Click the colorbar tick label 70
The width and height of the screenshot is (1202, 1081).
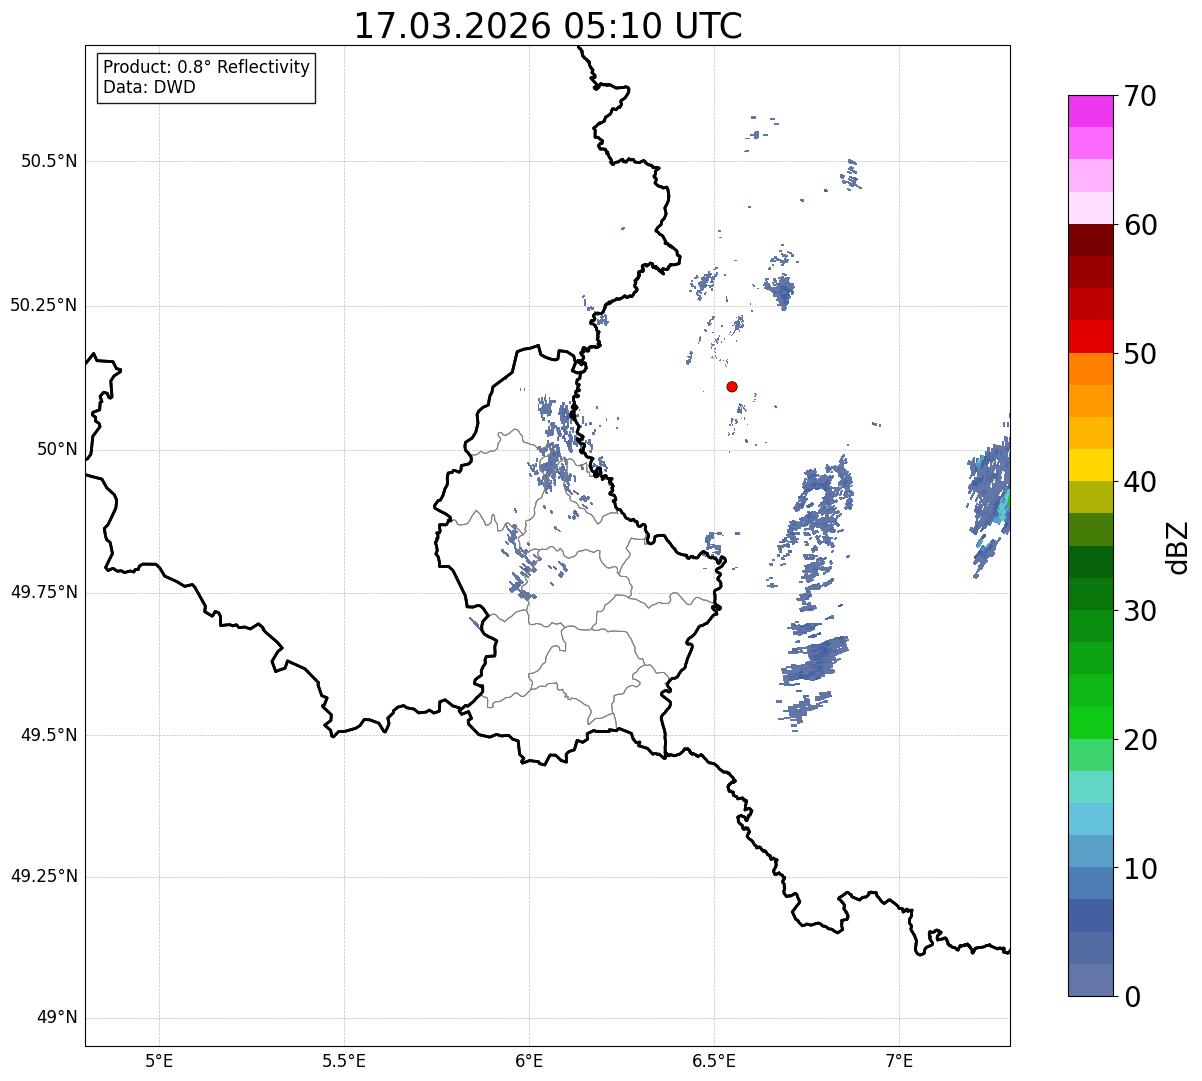[1140, 96]
